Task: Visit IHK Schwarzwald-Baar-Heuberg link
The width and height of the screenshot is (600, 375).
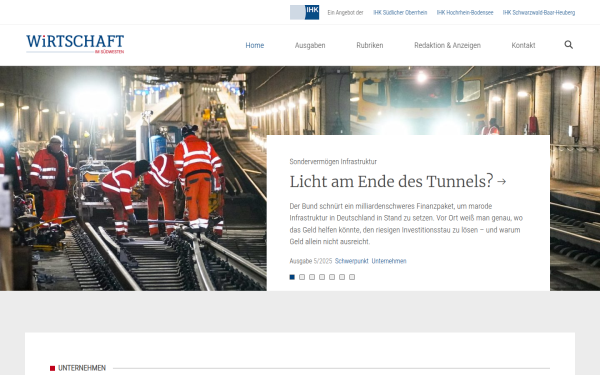Action: coord(539,13)
